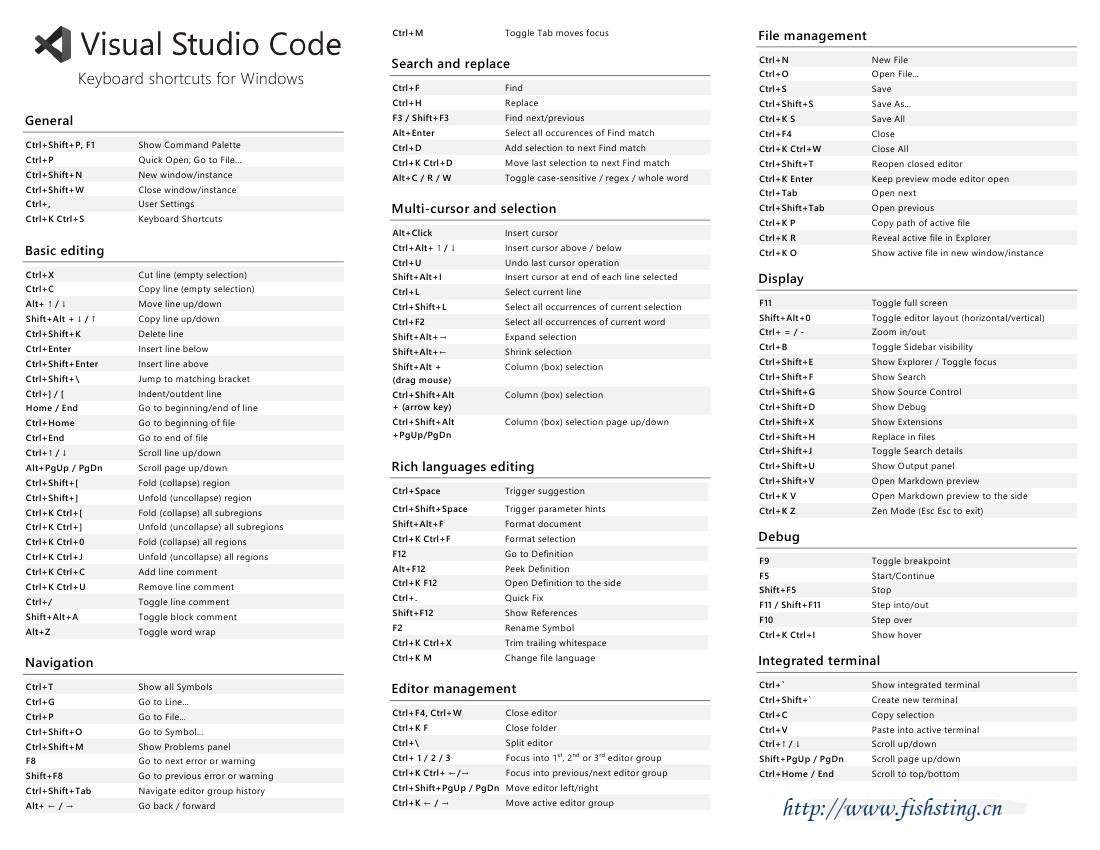Click the 'Keyboard Shortcuts' description
This screenshot has height=850, width=1100.
(180, 219)
